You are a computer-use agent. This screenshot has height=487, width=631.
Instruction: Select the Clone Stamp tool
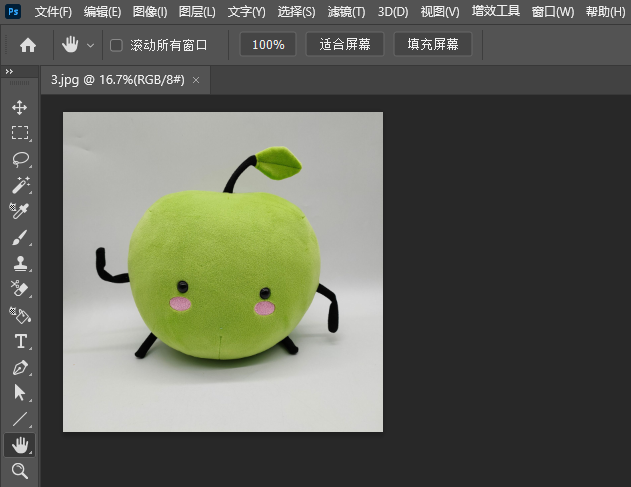pyautogui.click(x=20, y=263)
